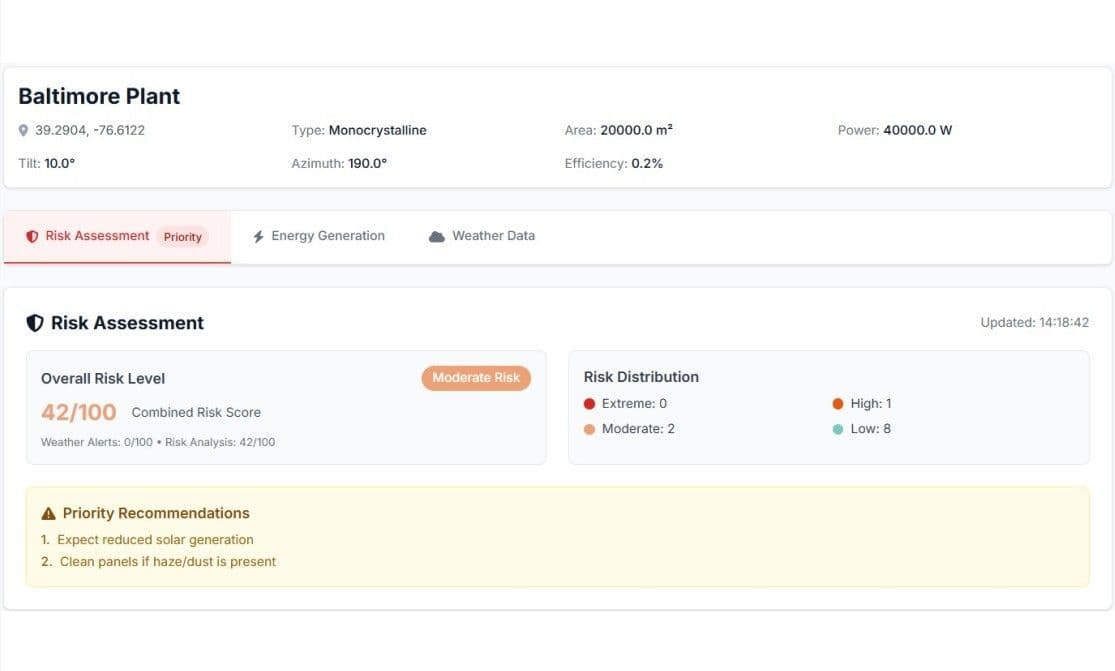
Task: Click the shield icon in Risk Assessment heading
Action: (34, 322)
